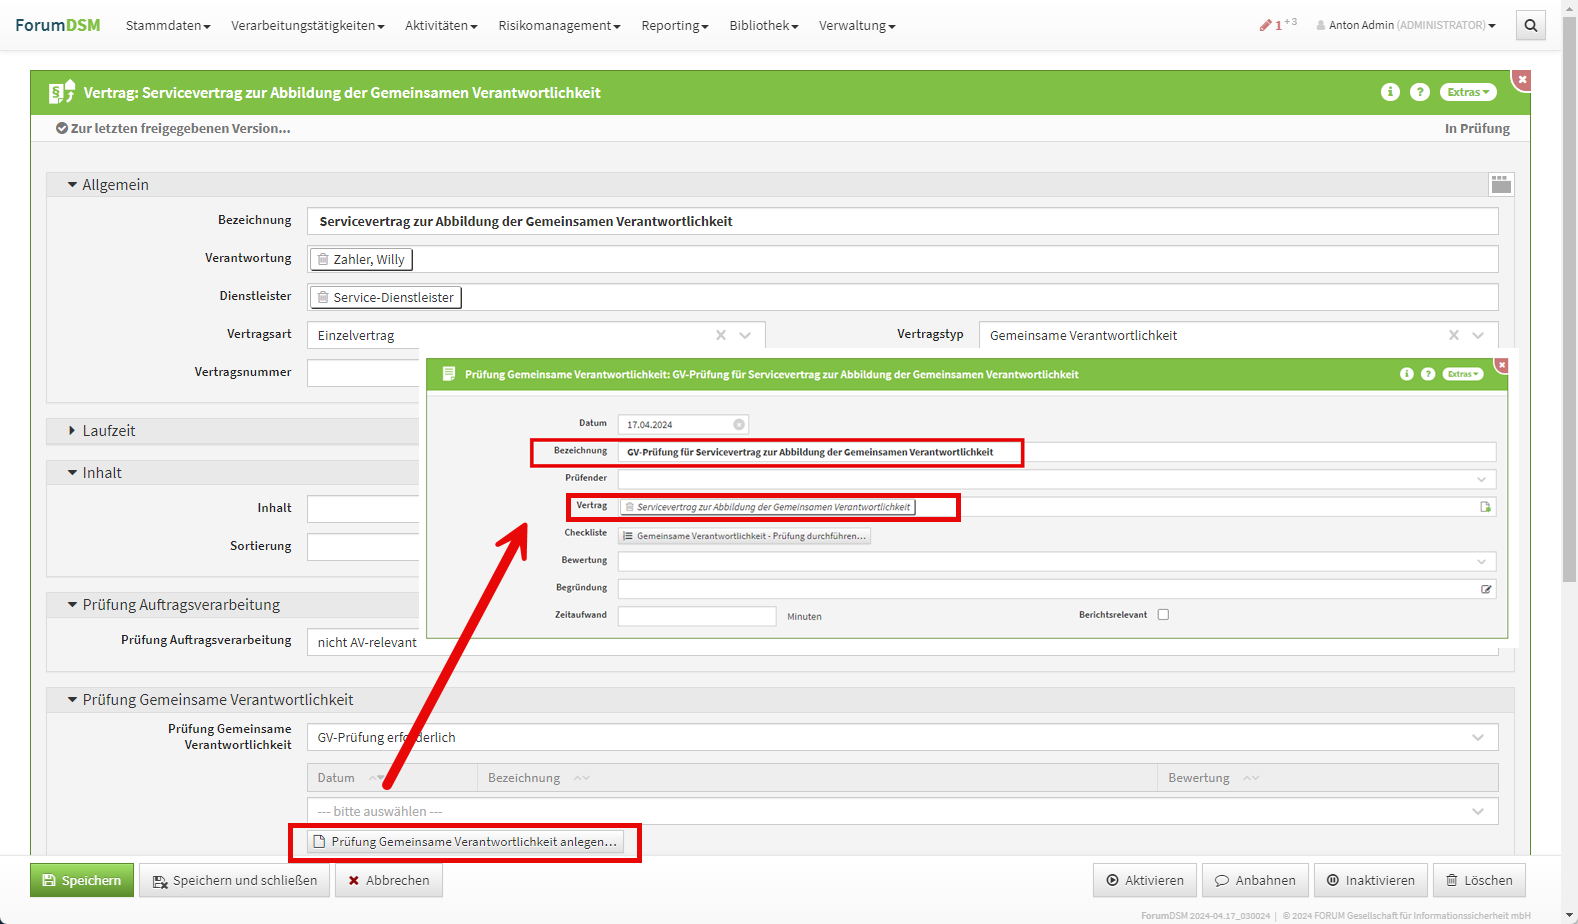
Task: Collapse the Allgemein section
Action: 72,185
